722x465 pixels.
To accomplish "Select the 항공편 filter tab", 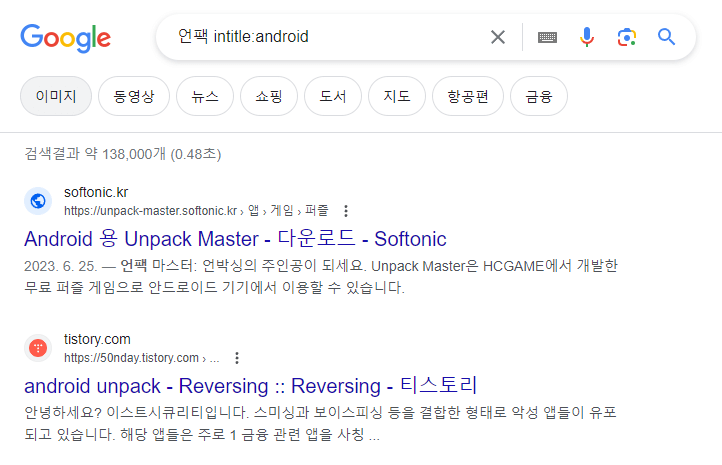I will [x=468, y=96].
